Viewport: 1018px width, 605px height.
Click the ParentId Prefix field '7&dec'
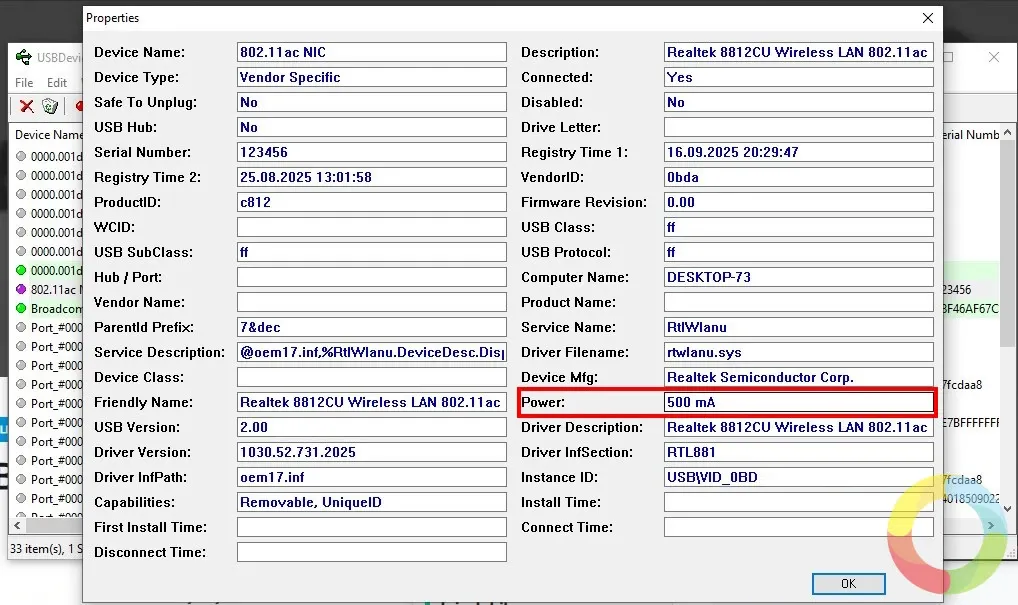click(371, 327)
